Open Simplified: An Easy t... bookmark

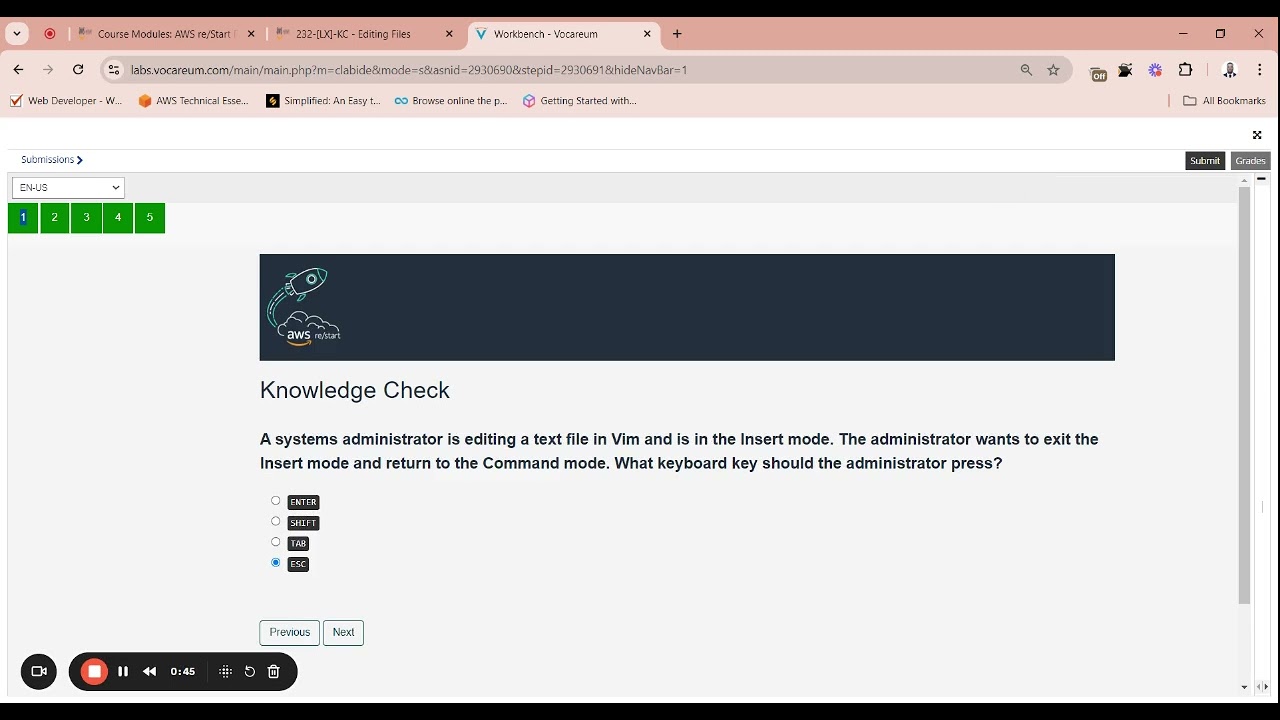(x=323, y=101)
